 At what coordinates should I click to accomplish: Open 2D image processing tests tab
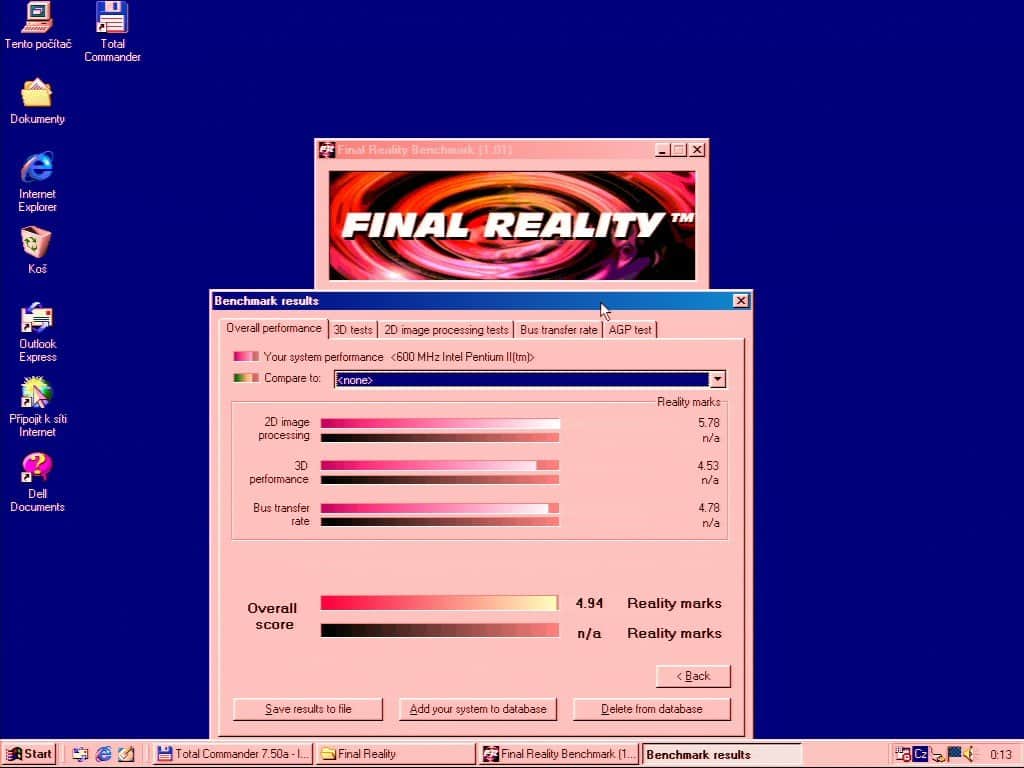click(x=446, y=330)
